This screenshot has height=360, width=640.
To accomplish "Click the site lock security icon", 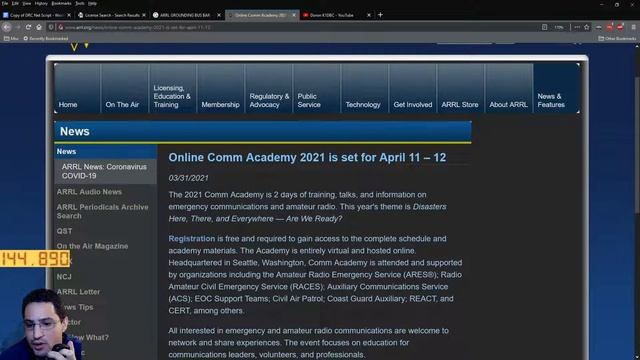I will 60,27.
